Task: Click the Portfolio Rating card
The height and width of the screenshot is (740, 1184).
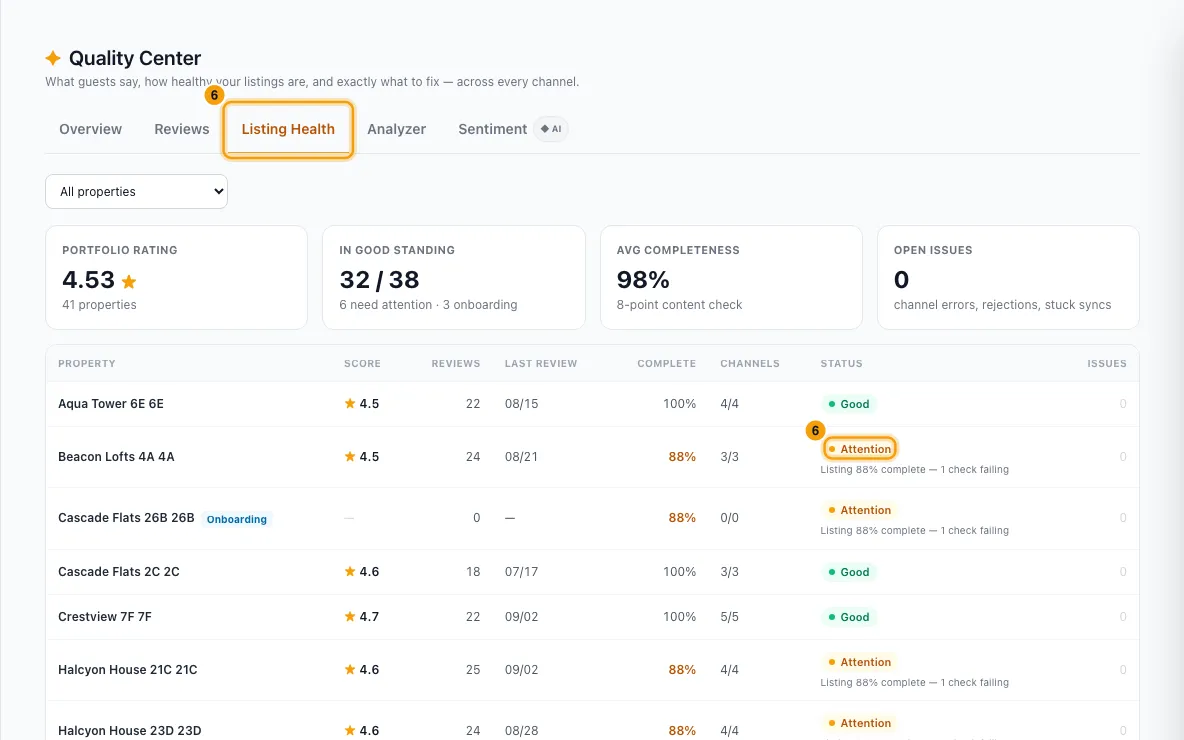Action: pos(176,277)
